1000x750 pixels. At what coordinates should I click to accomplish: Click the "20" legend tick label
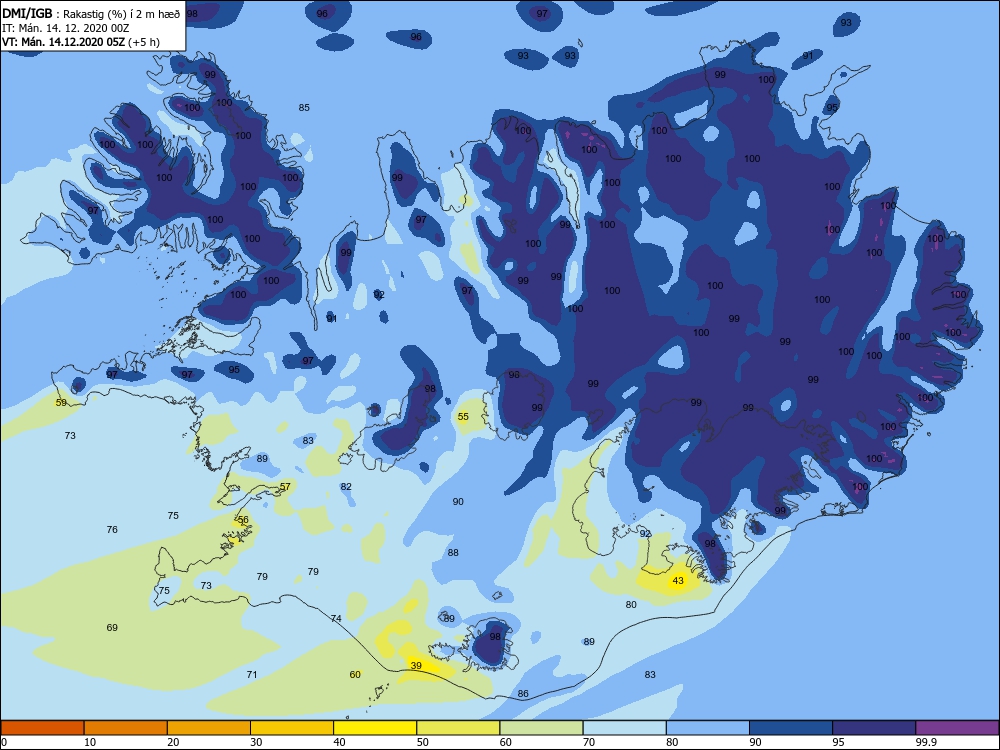(173, 742)
